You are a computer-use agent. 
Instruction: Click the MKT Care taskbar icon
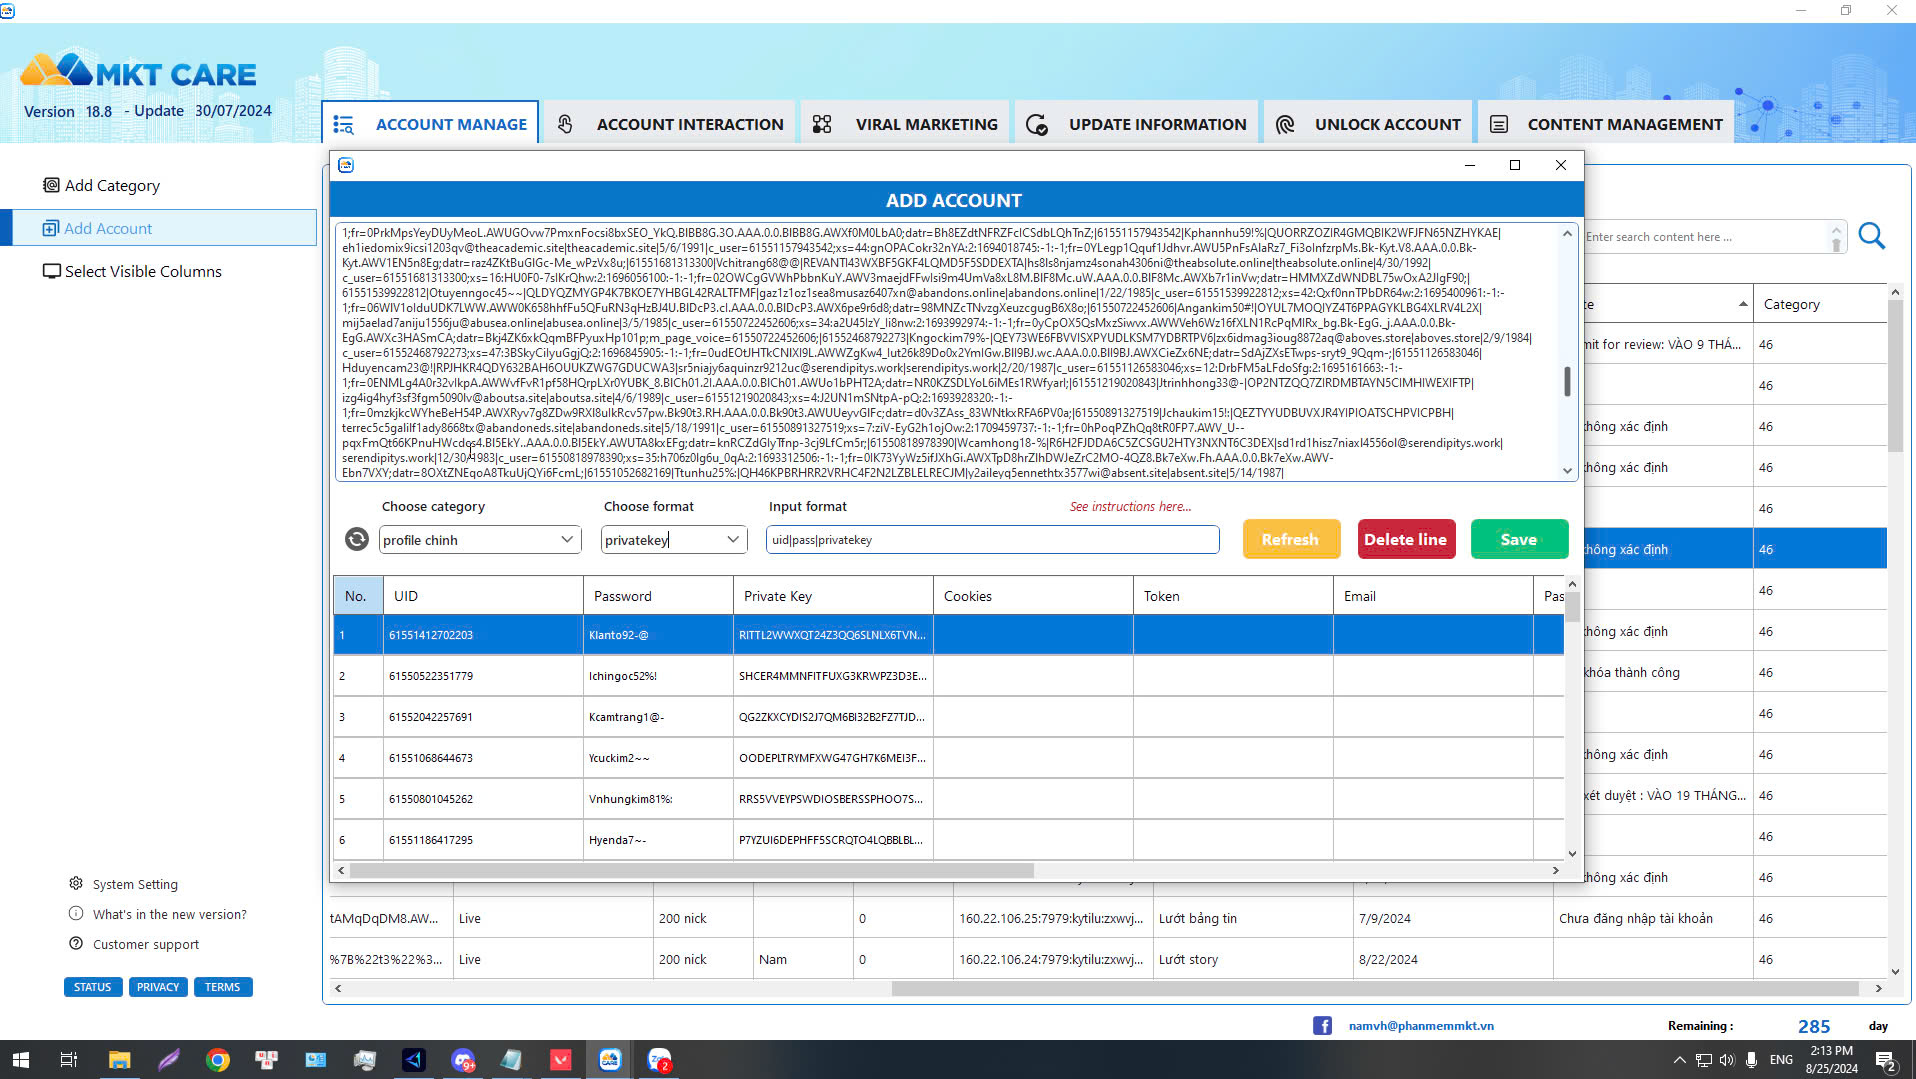(609, 1059)
